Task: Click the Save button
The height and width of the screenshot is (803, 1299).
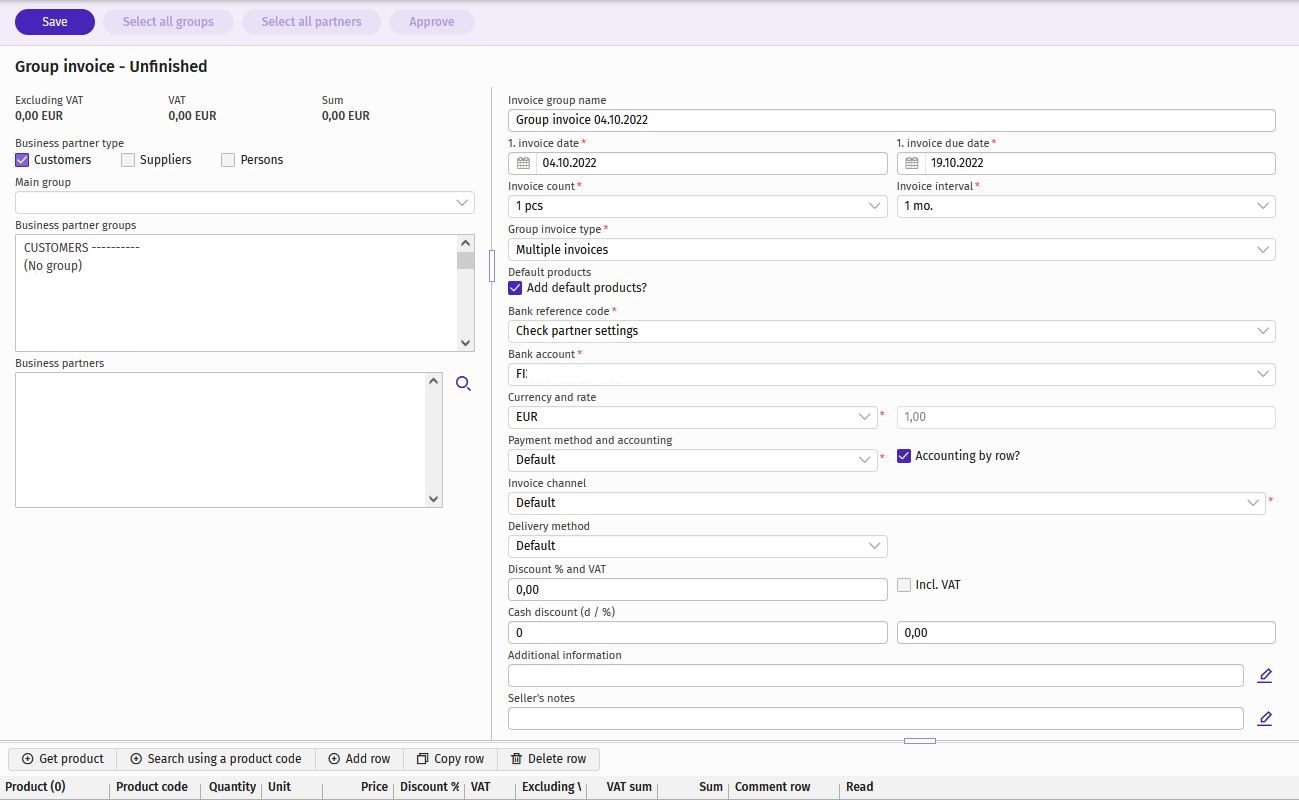Action: (54, 21)
